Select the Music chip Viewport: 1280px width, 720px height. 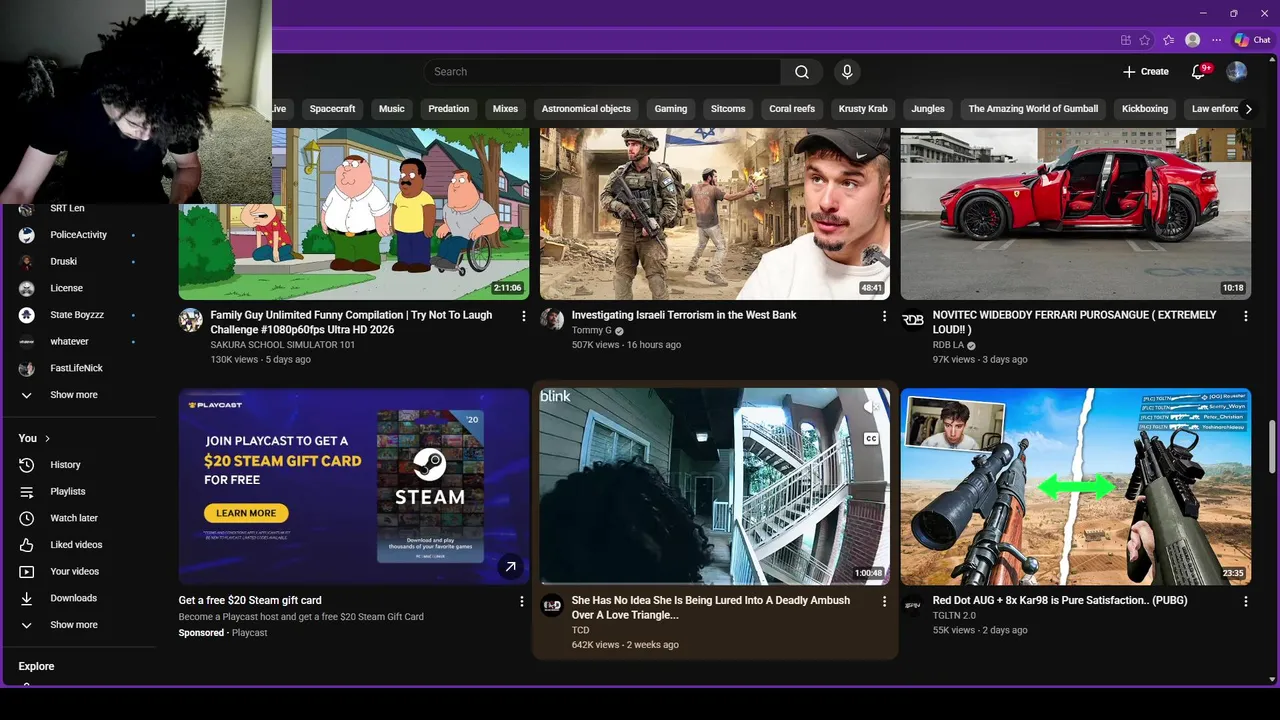(x=392, y=109)
